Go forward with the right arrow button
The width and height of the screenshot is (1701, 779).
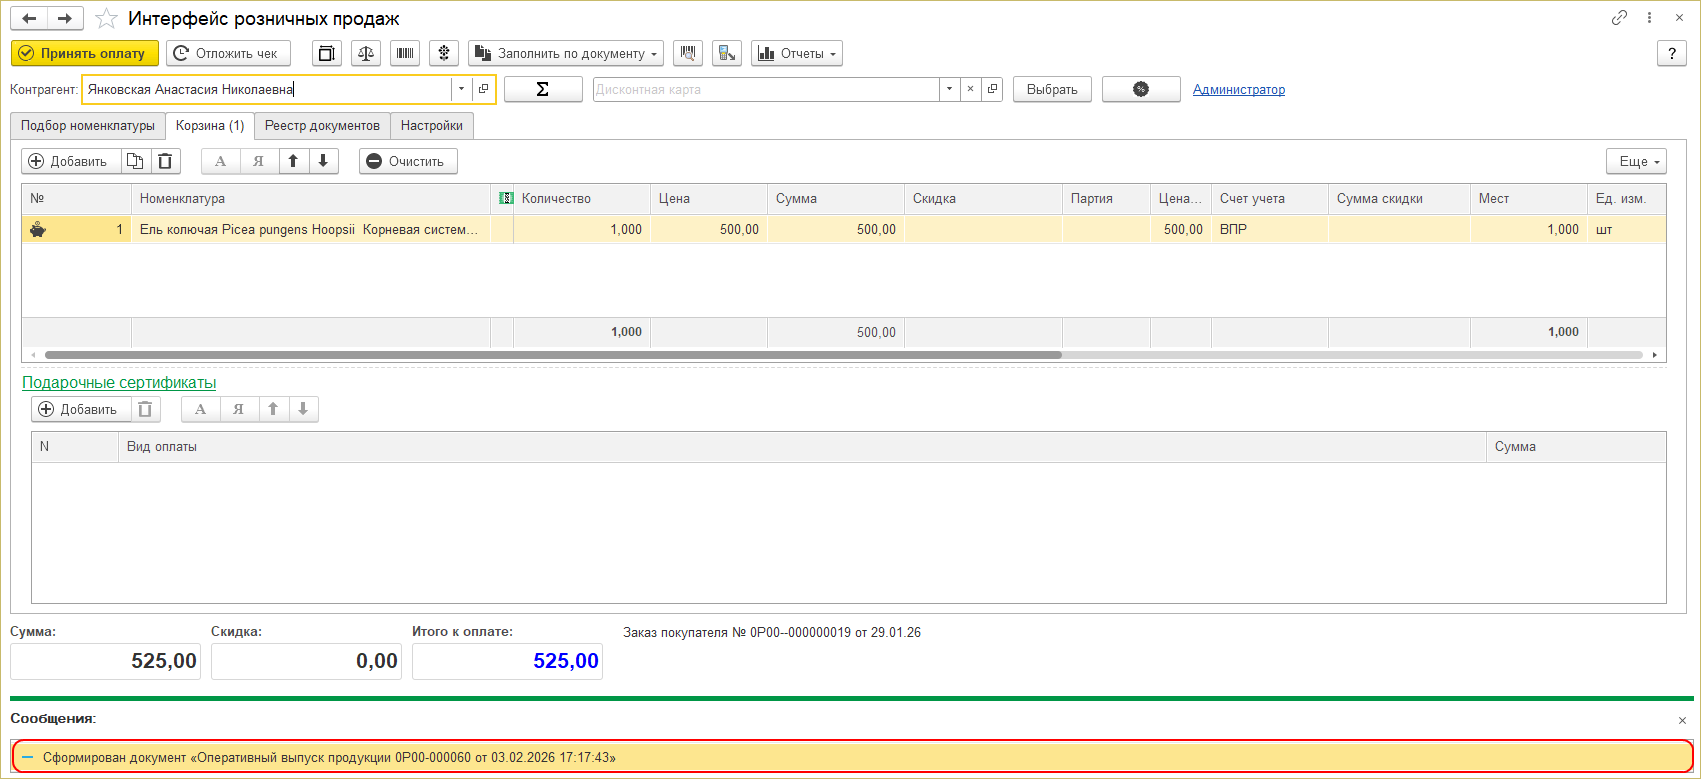point(65,19)
